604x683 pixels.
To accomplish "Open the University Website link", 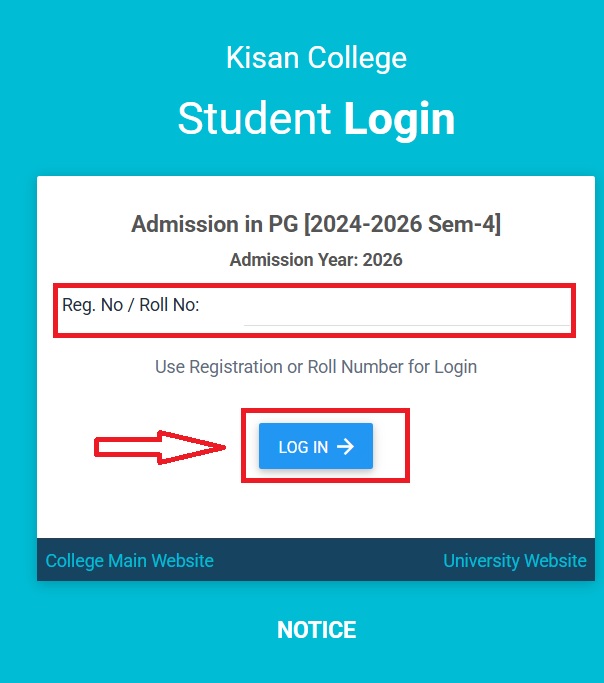I will [x=514, y=561].
